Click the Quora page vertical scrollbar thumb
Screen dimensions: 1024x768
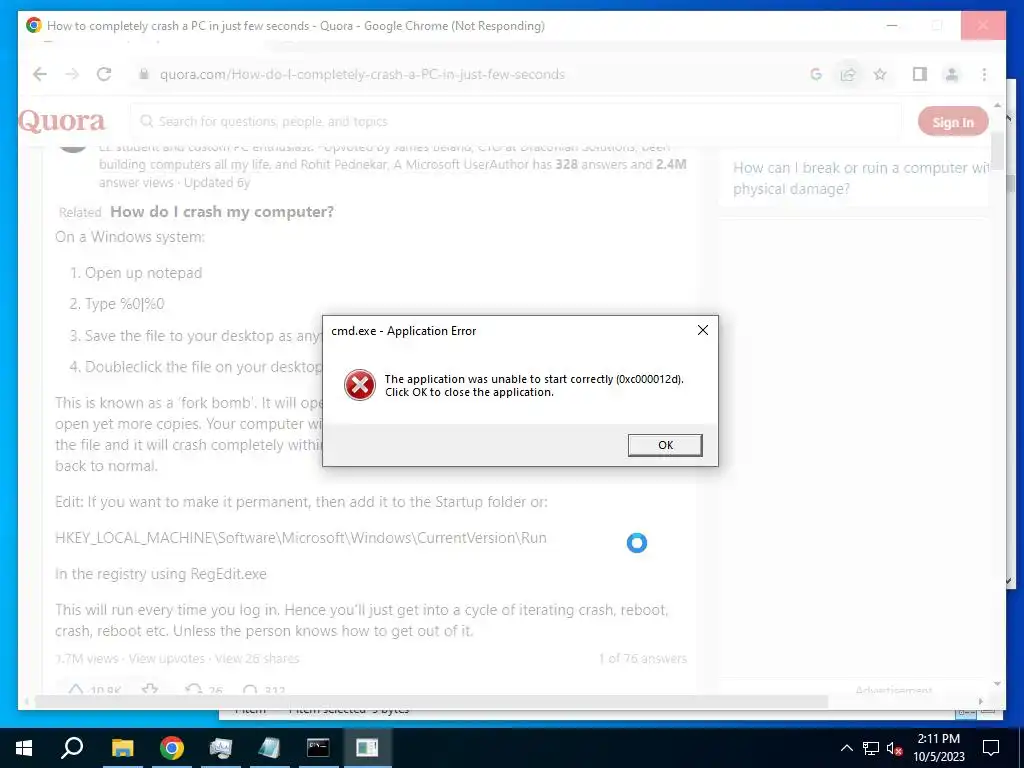(997, 152)
